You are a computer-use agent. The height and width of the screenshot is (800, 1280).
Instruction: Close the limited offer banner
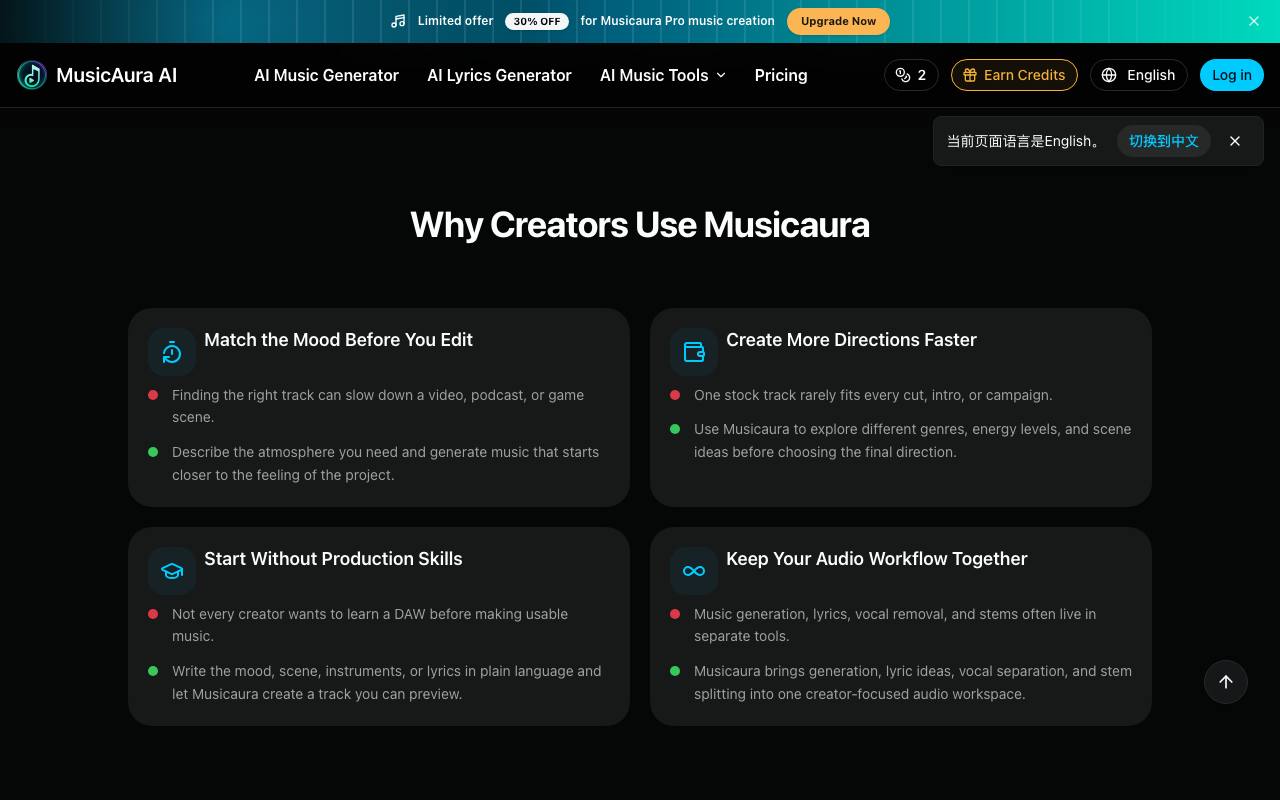click(1254, 21)
